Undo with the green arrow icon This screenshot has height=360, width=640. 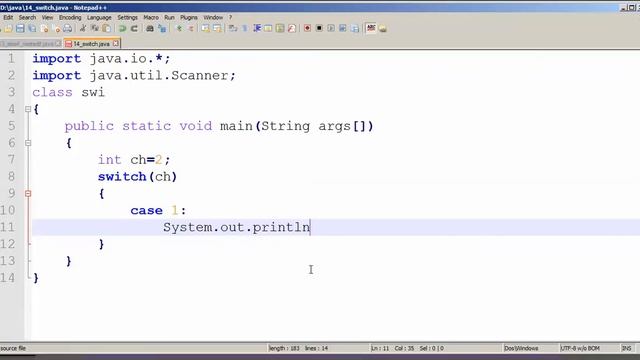(122, 28)
